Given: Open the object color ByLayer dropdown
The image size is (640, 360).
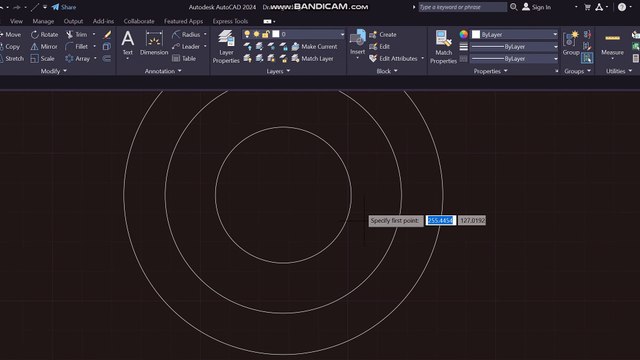Looking at the screenshot, I should pyautogui.click(x=555, y=35).
